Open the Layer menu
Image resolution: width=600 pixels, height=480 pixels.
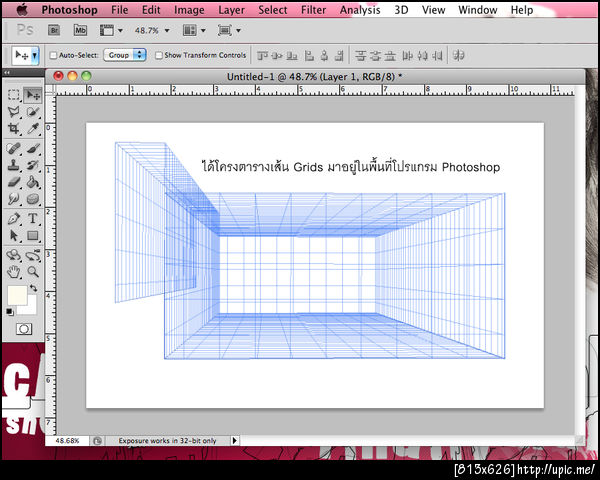coord(232,10)
